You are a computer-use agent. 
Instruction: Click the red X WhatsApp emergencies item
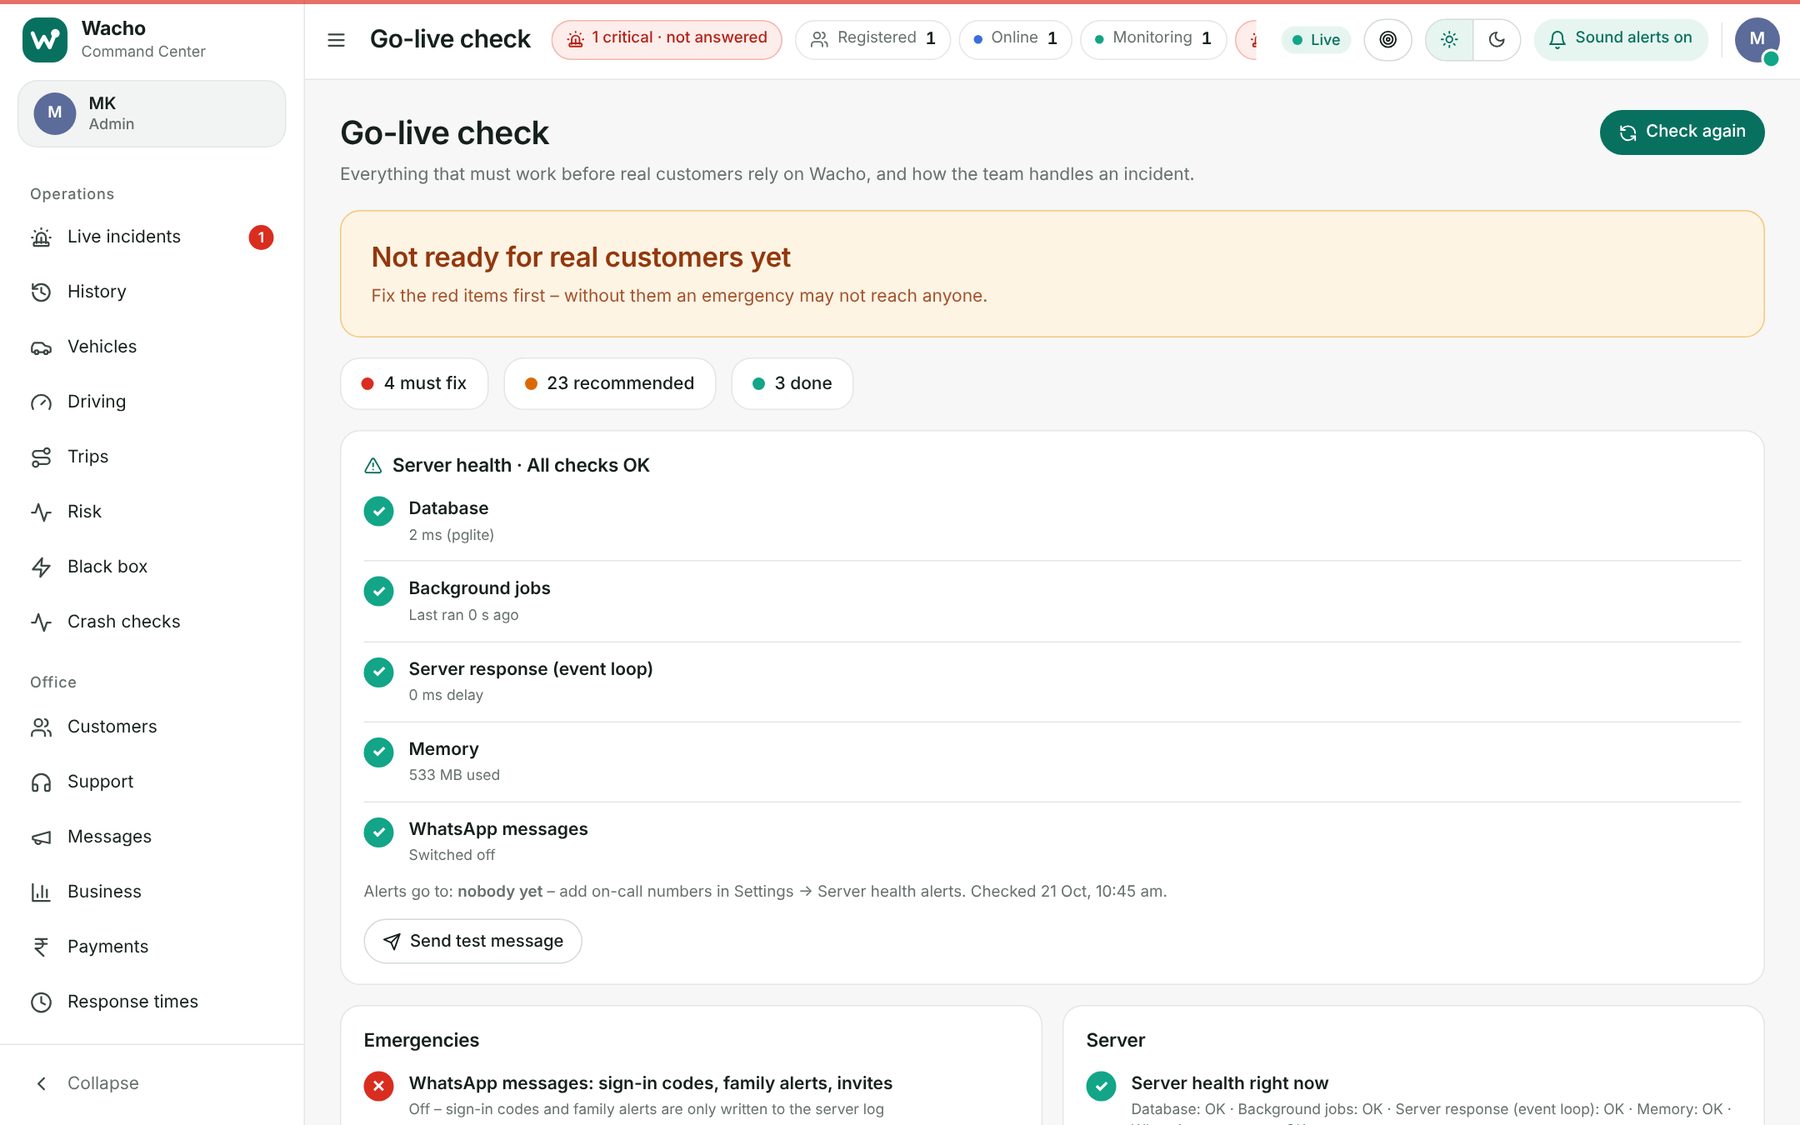[378, 1086]
